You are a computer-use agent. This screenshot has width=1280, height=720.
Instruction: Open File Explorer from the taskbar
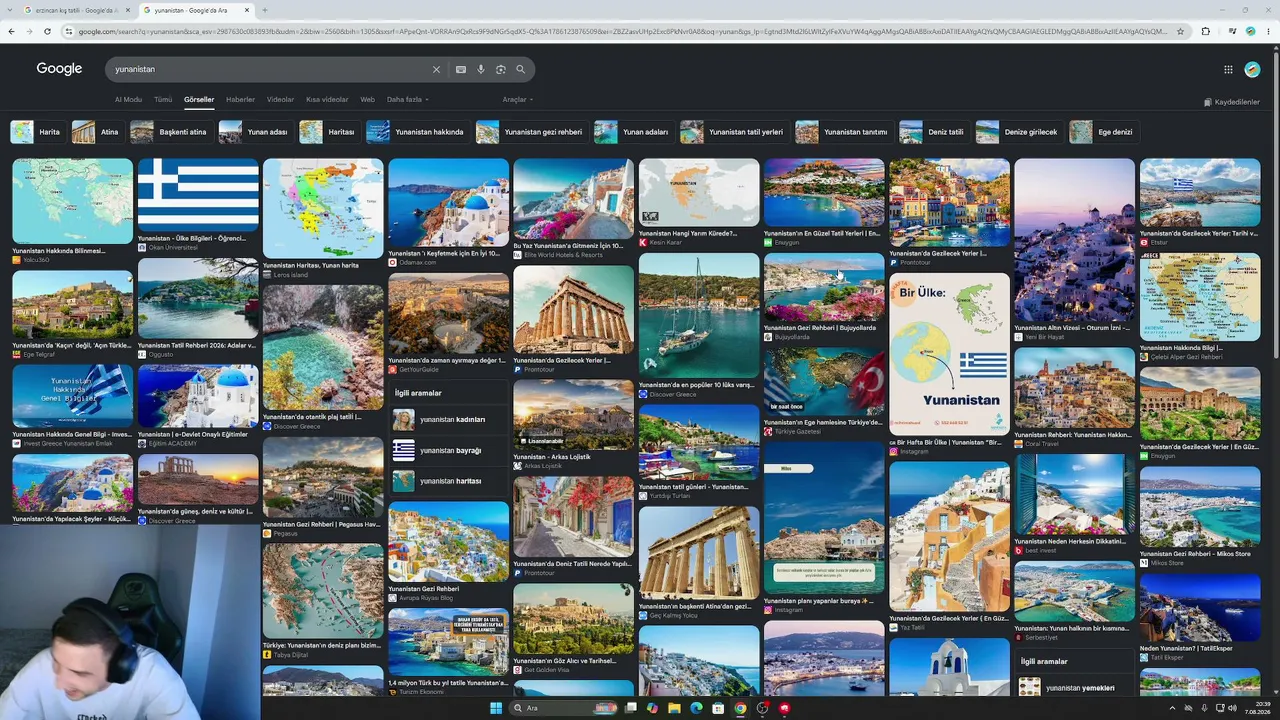pos(674,708)
